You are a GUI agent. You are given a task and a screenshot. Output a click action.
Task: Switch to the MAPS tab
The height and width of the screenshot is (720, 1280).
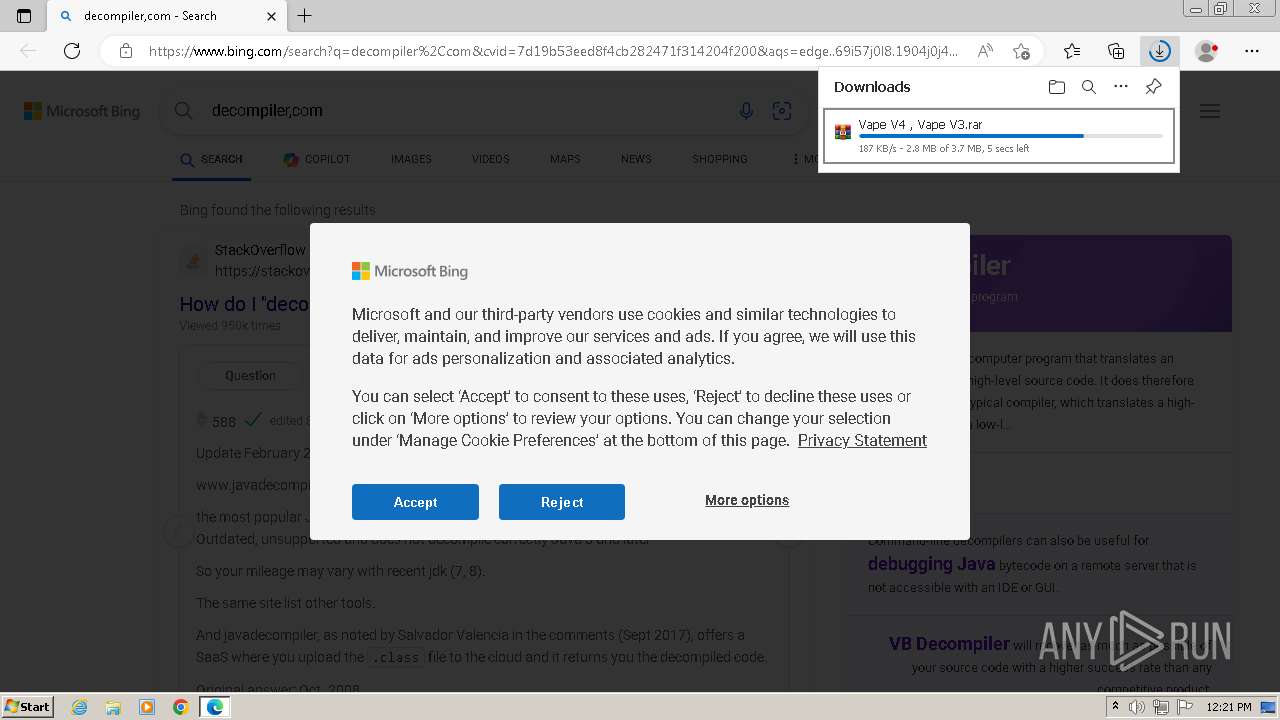(565, 159)
